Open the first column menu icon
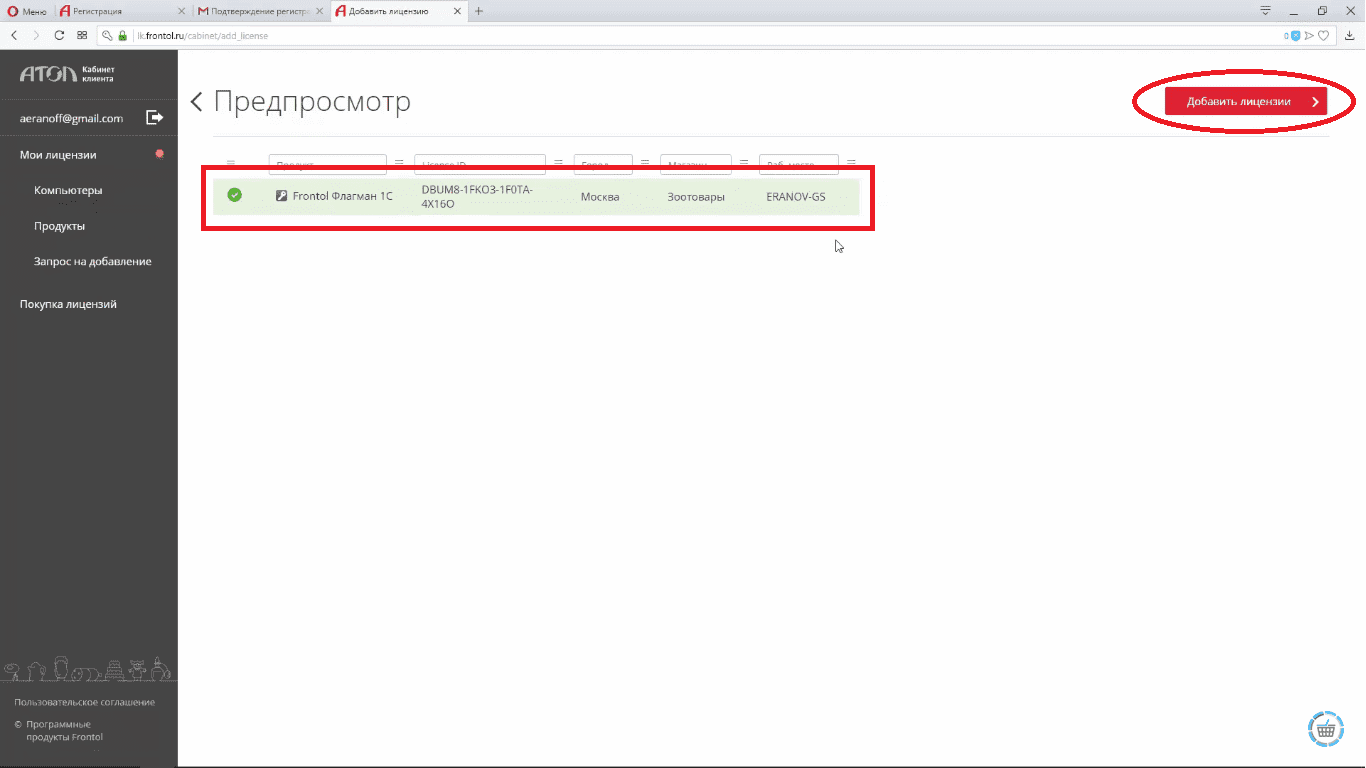This screenshot has height=768, width=1366. [230, 162]
